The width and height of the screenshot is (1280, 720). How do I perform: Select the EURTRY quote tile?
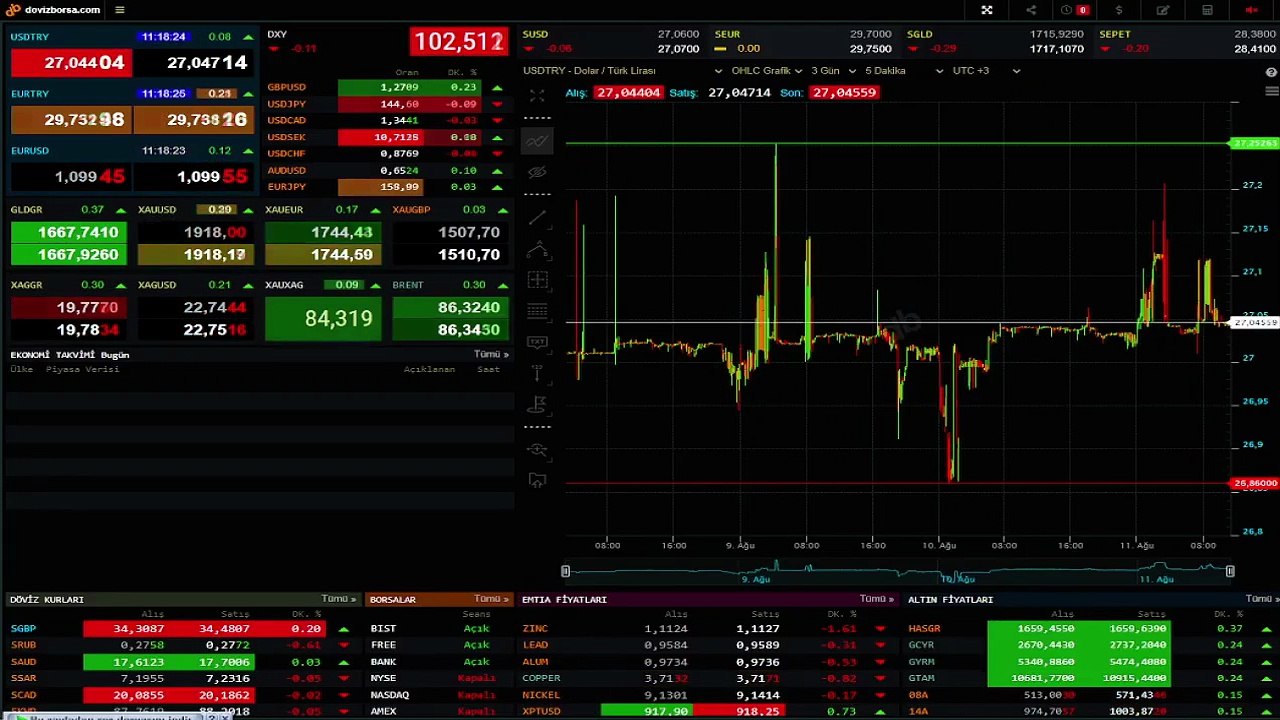tap(132, 111)
